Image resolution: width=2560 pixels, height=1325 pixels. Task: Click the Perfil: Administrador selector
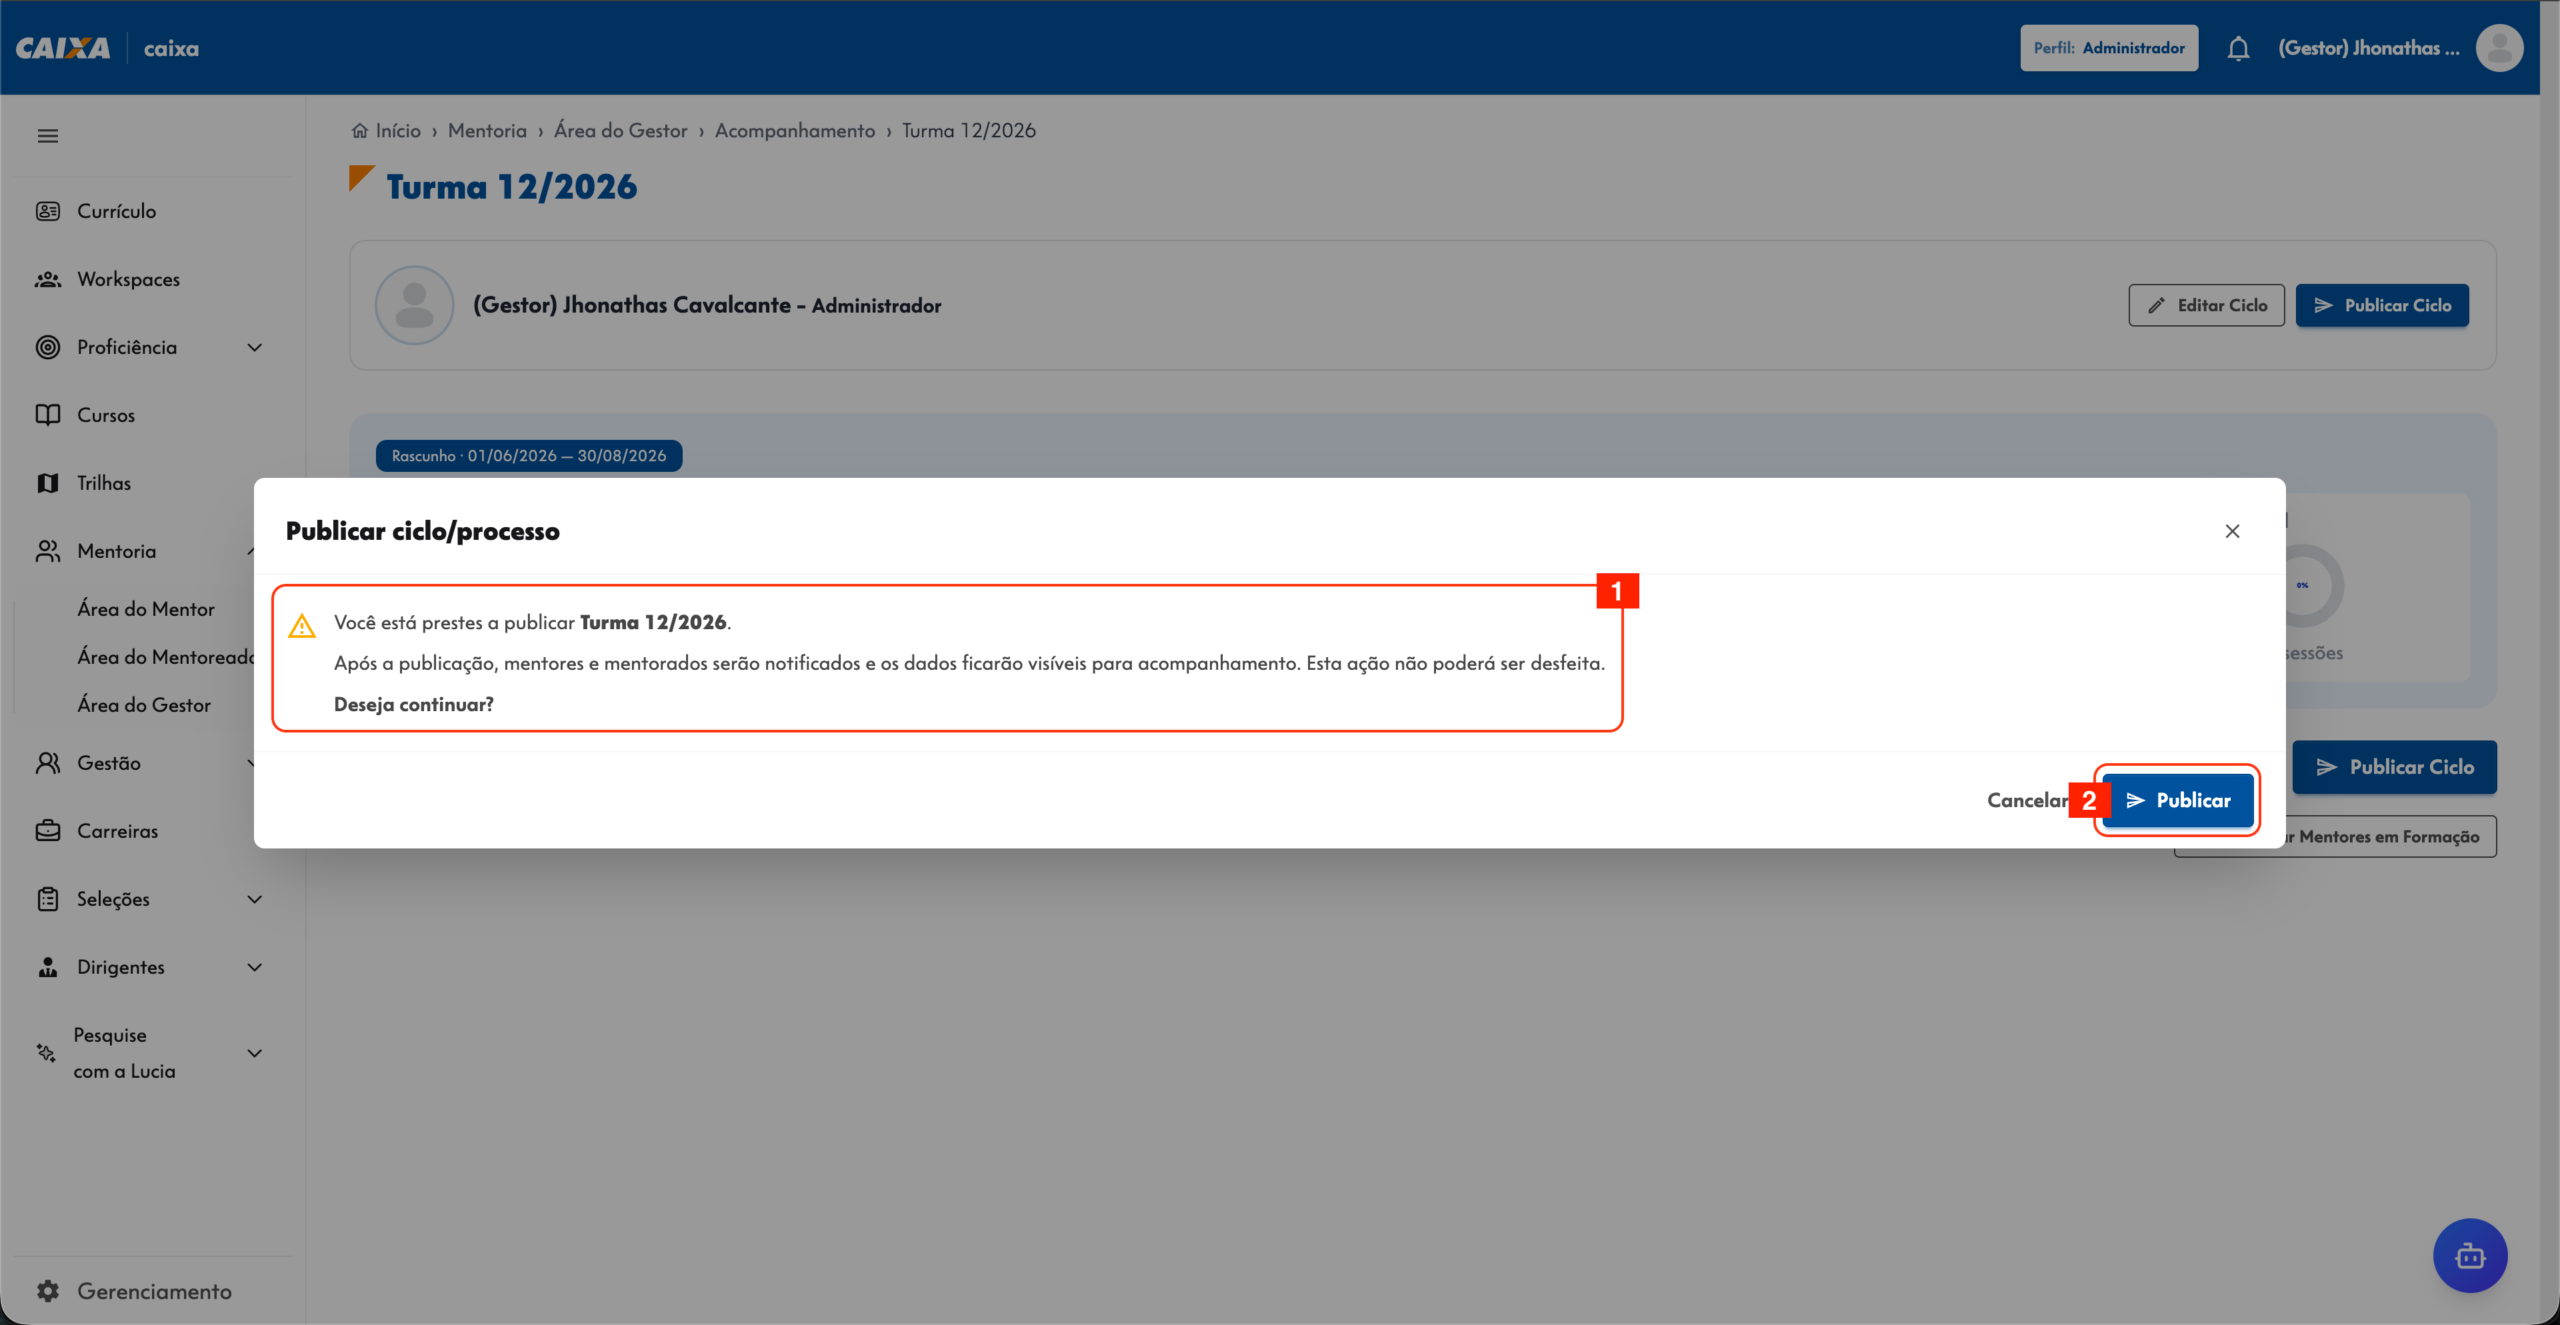[2109, 48]
